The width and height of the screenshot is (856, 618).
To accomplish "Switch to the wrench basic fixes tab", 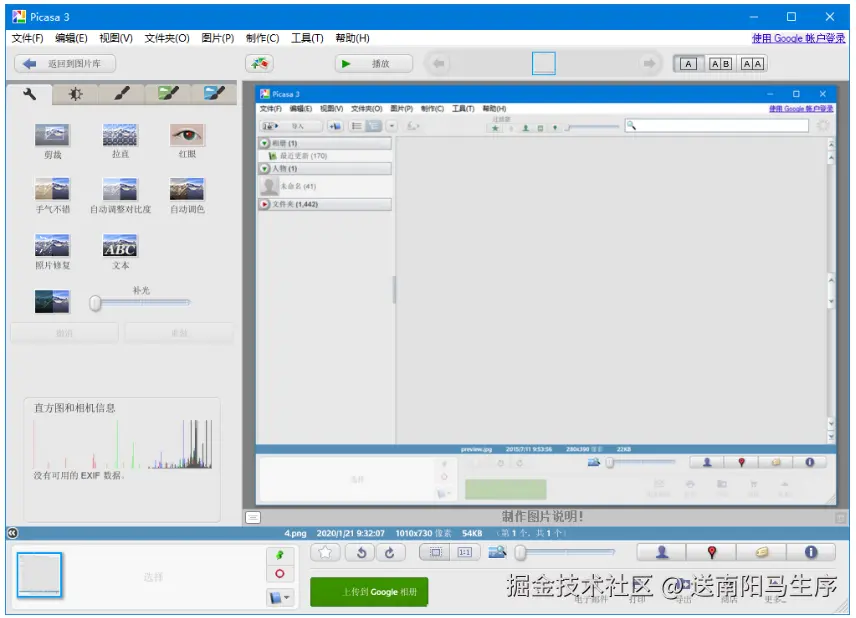I will pos(29,94).
